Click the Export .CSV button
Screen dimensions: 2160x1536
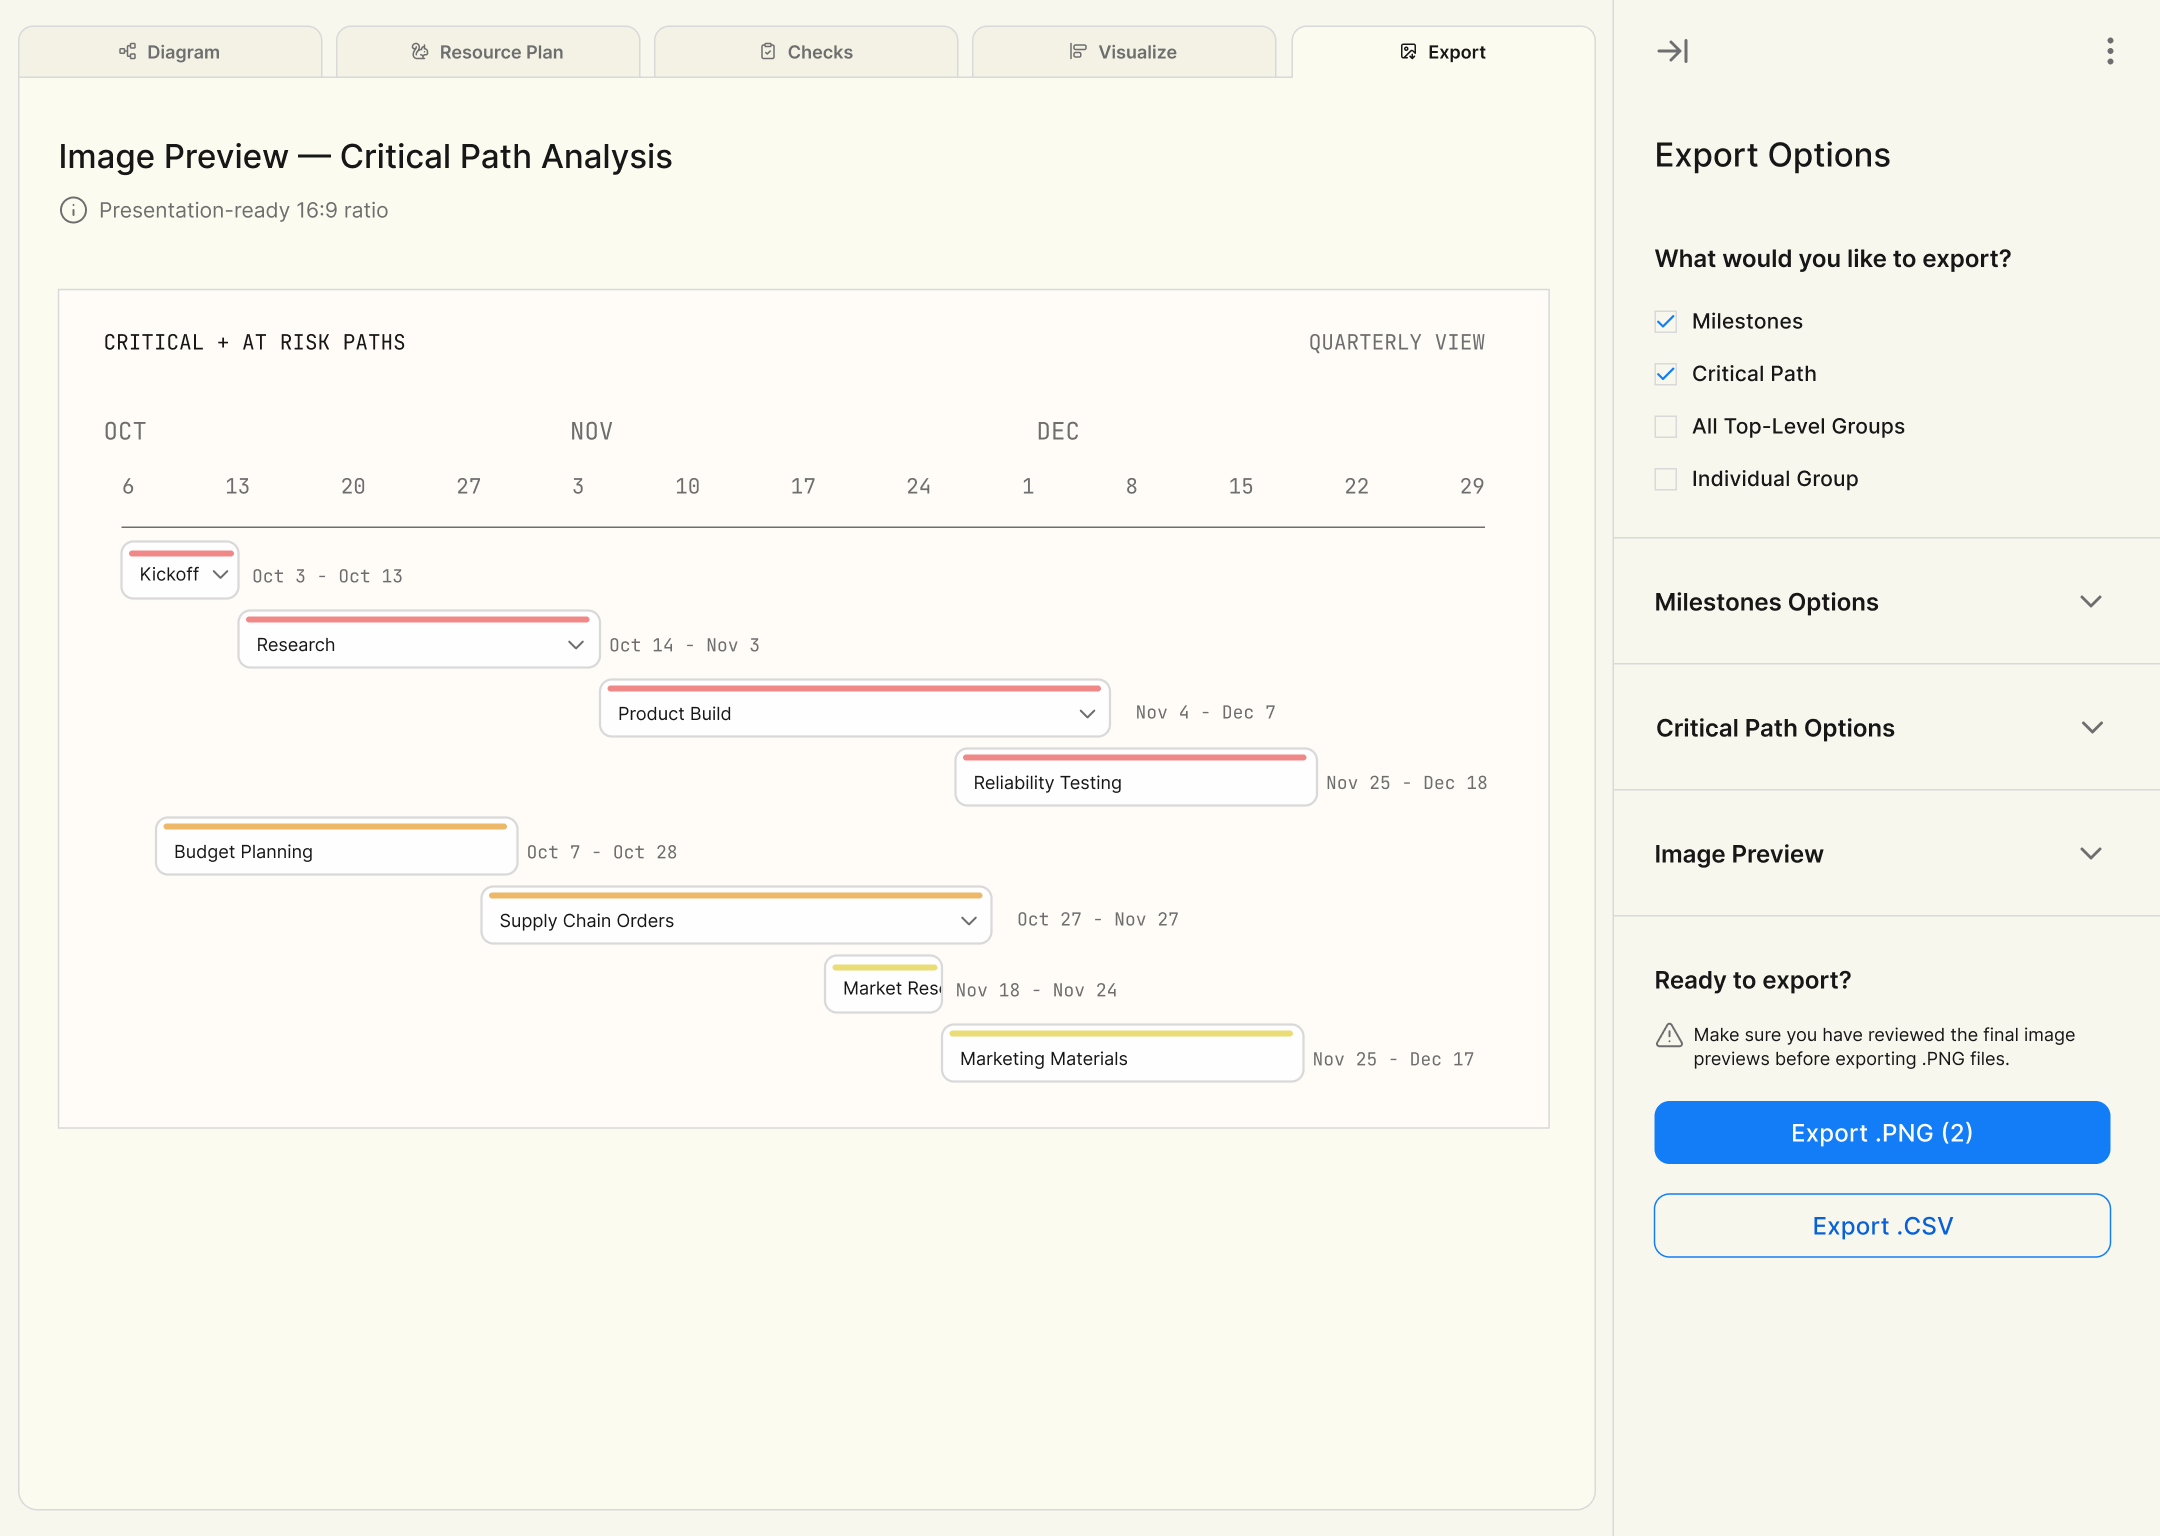tap(1882, 1226)
